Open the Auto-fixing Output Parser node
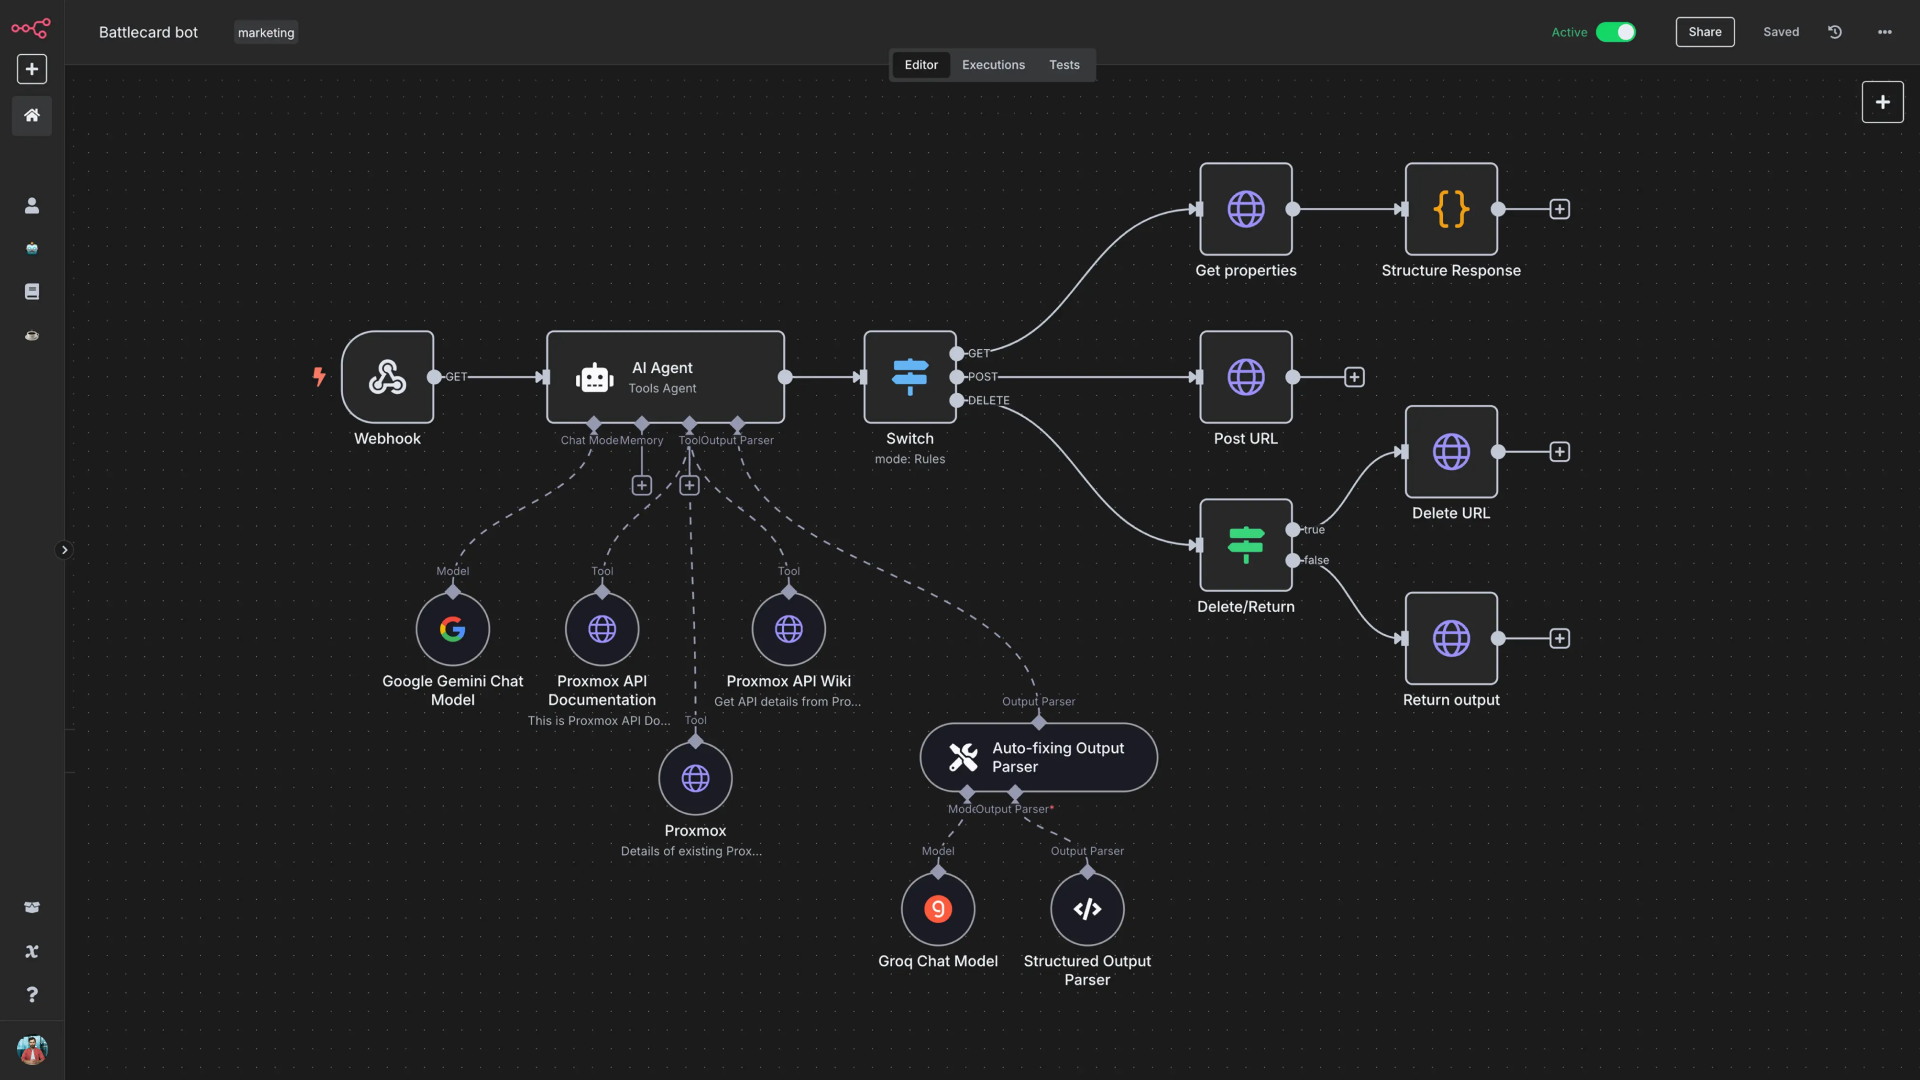Screen dimensions: 1920x1080 point(1038,757)
